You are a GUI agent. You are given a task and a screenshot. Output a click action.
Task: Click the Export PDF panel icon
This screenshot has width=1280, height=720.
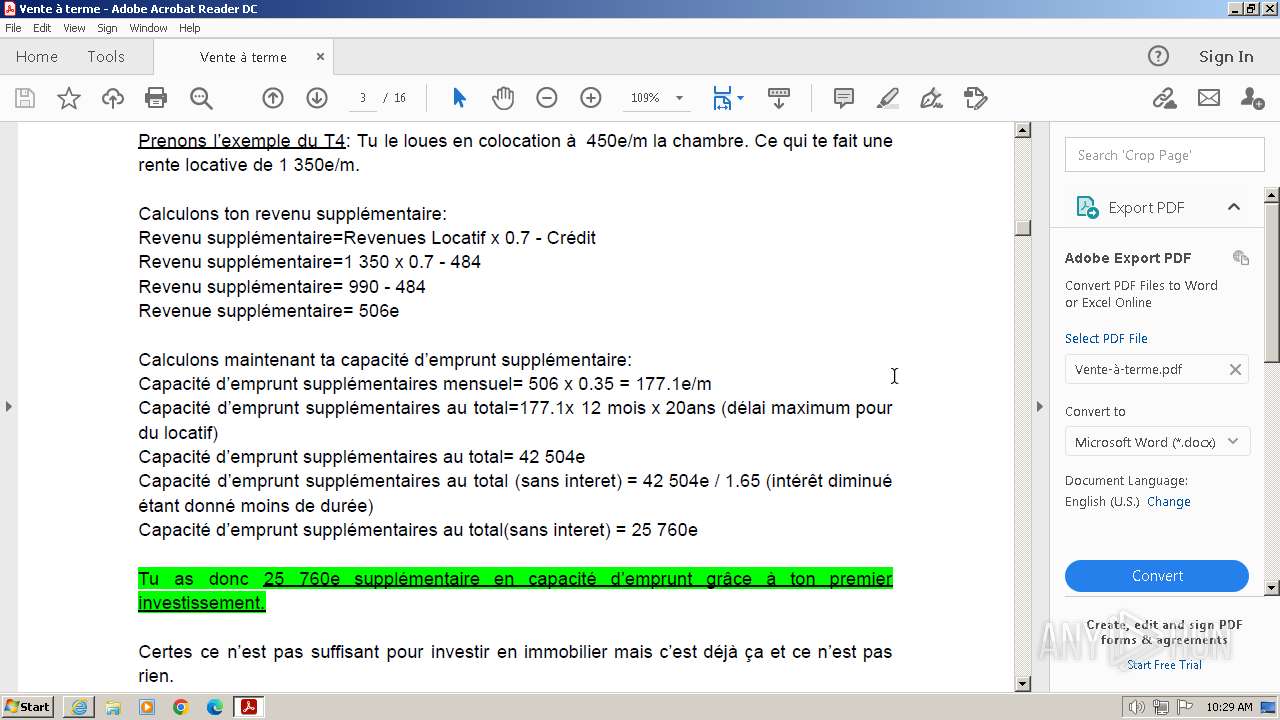[x=1087, y=207]
